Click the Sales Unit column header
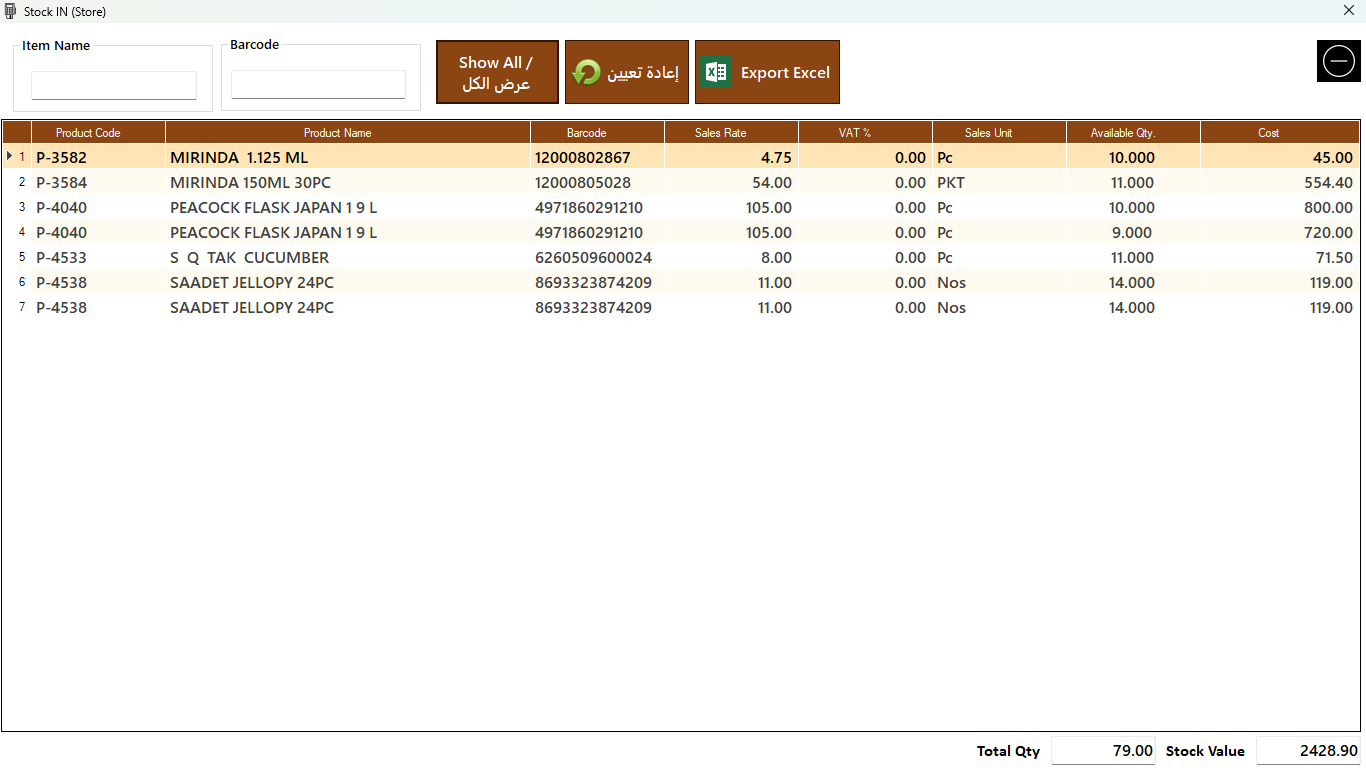This screenshot has height=768, width=1366. pos(999,132)
